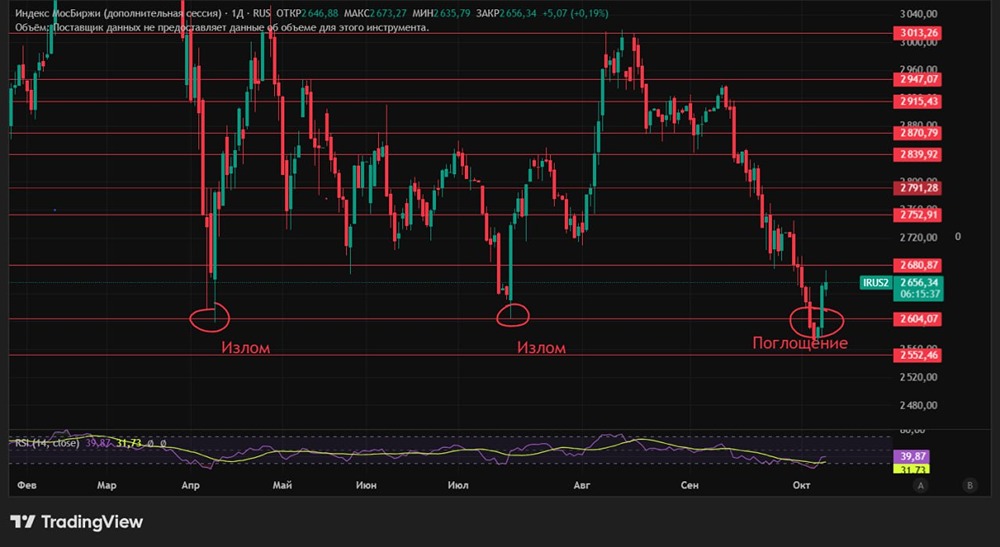This screenshot has height=547, width=1000.
Task: Select the 2 604,07 level price label
Action: point(918,319)
